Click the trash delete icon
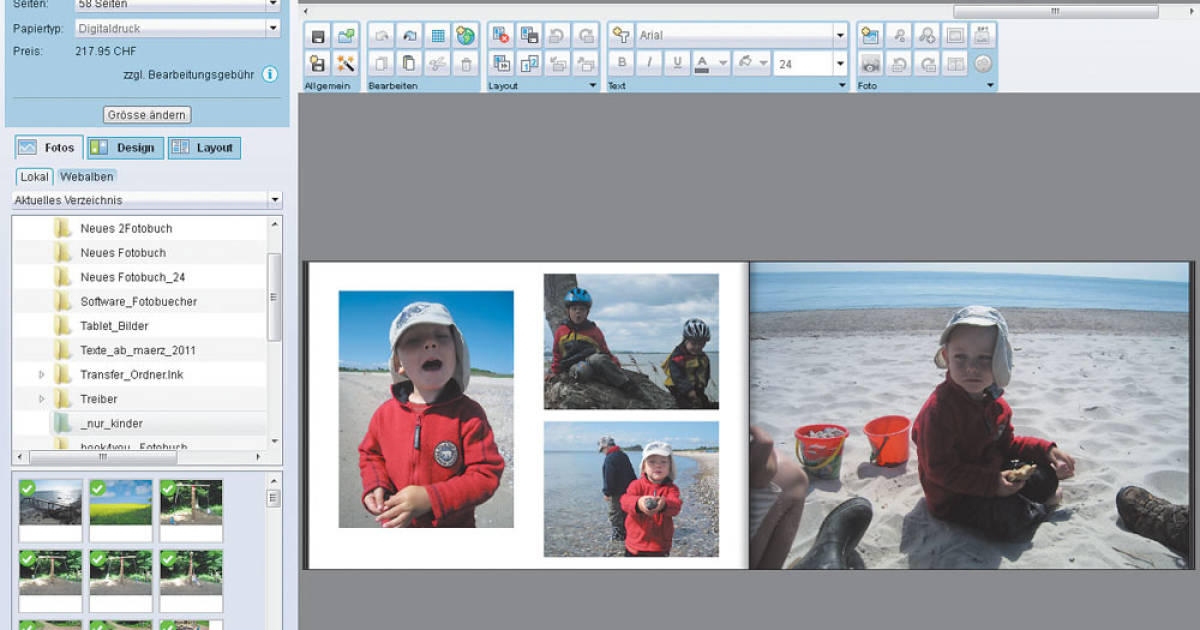The width and height of the screenshot is (1200, 630). (465, 64)
